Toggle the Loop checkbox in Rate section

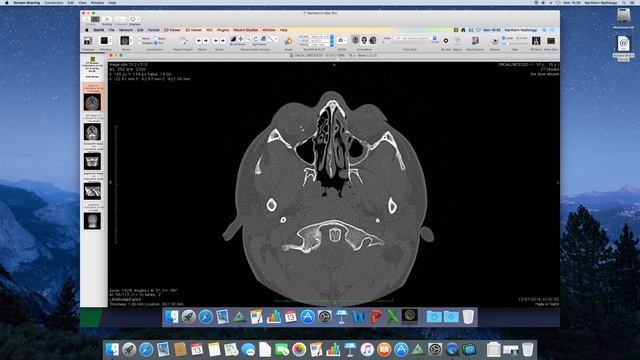pyautogui.click(x=503, y=38)
